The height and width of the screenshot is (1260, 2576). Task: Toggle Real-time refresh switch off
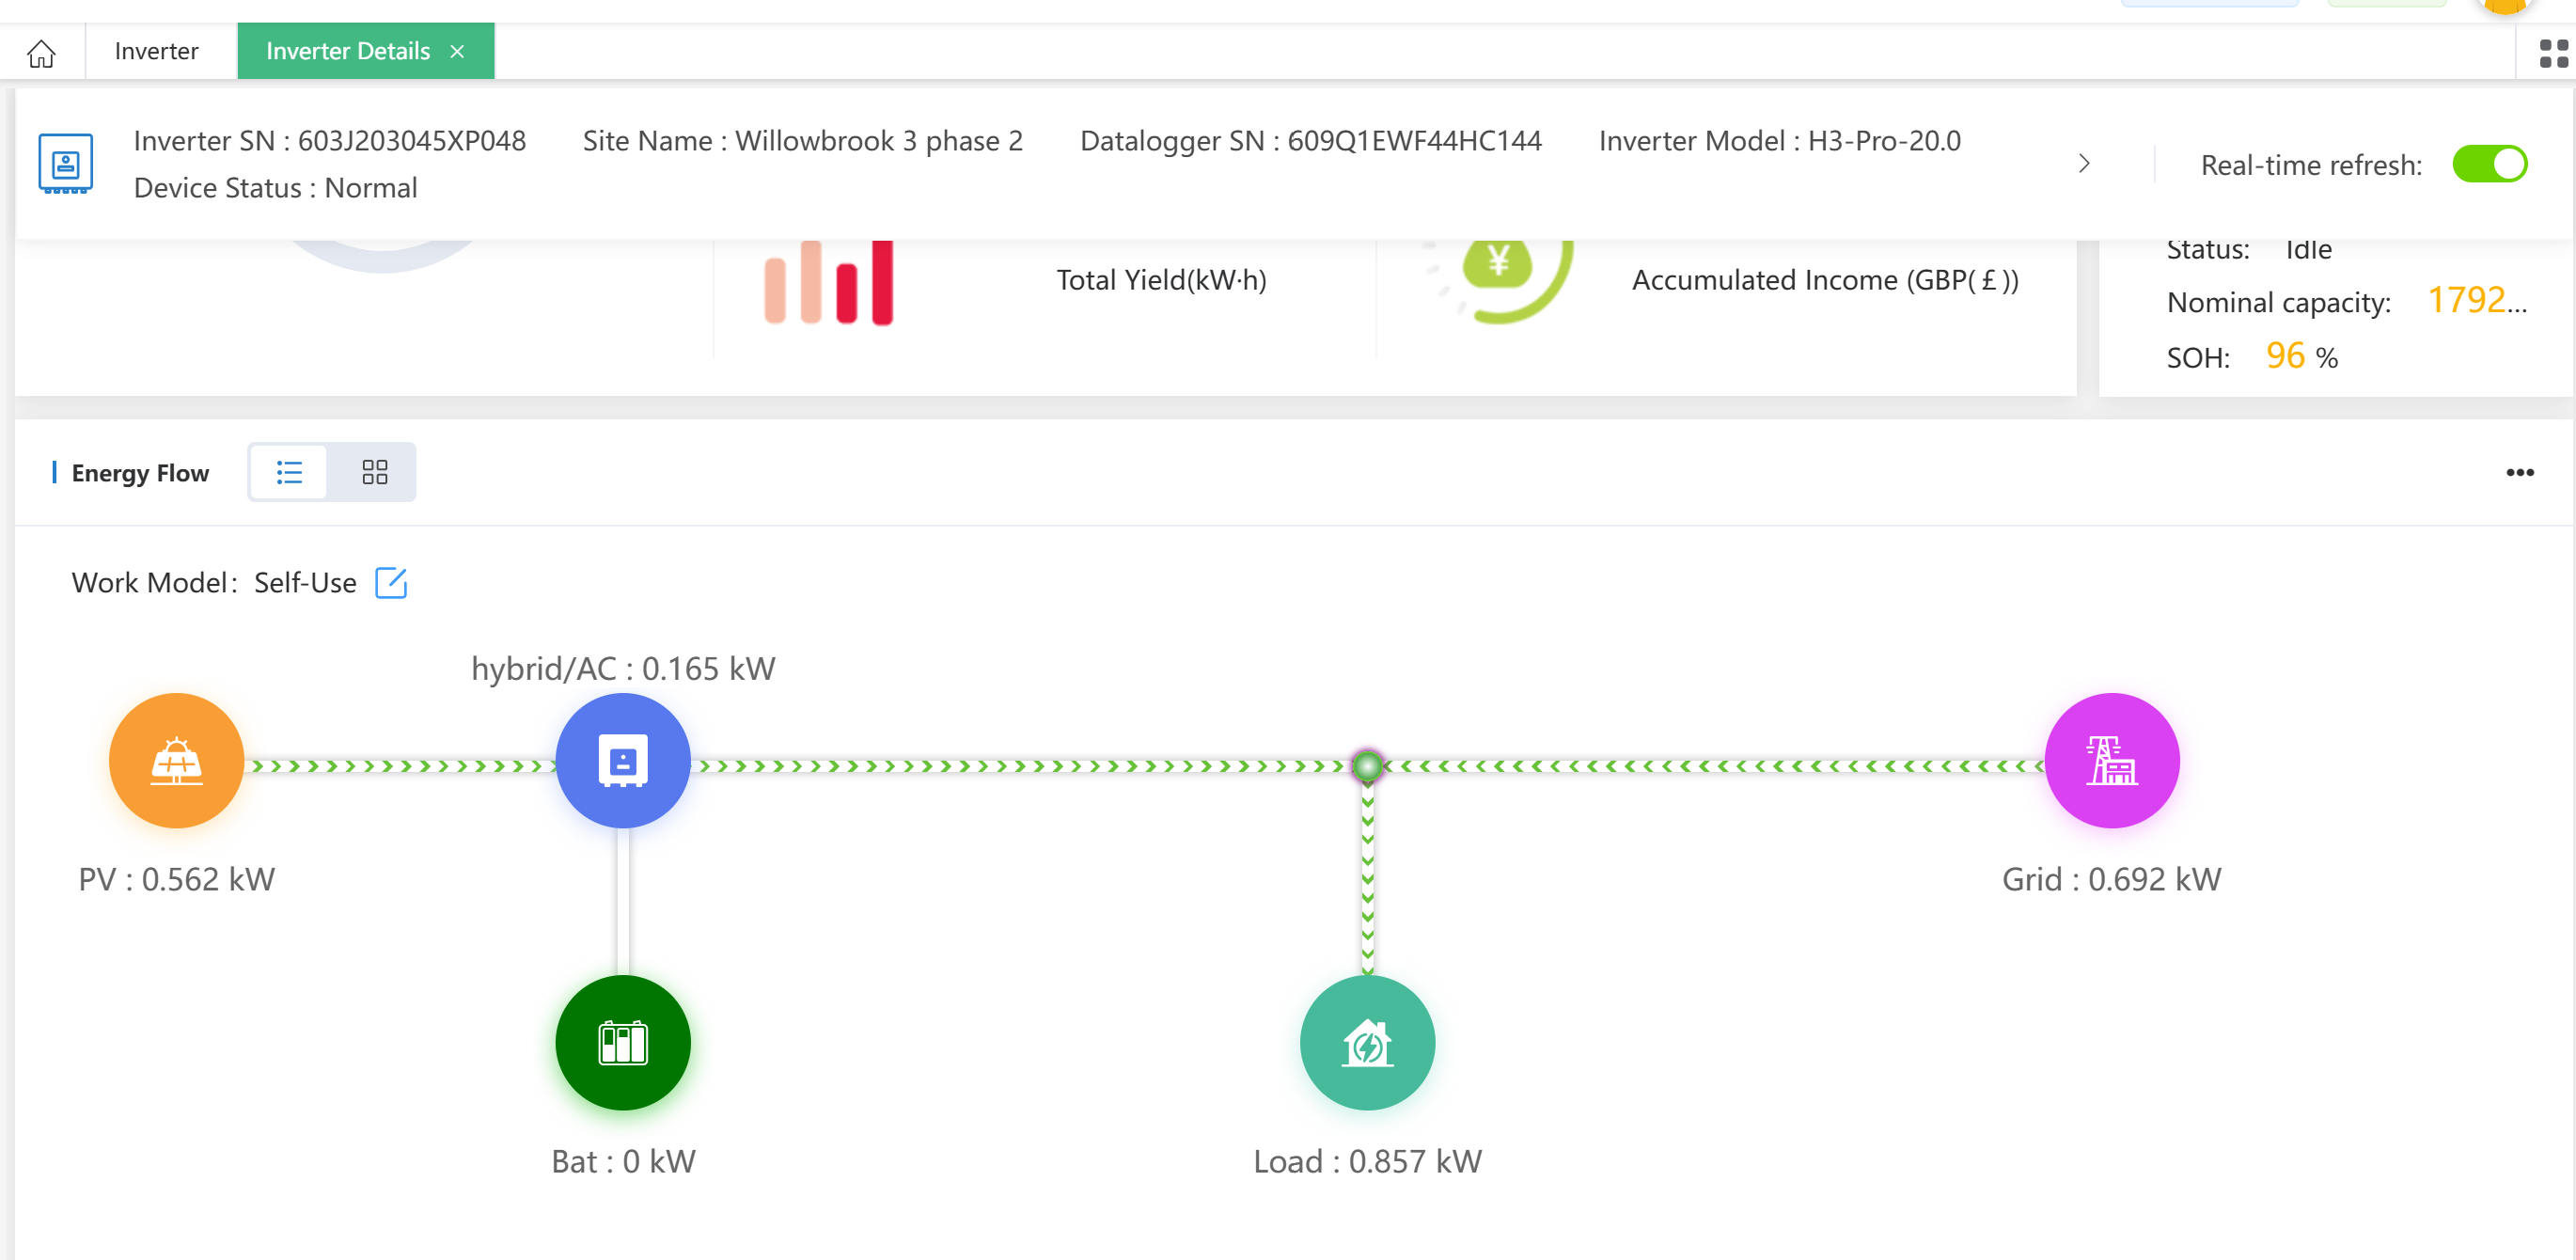click(x=2489, y=164)
